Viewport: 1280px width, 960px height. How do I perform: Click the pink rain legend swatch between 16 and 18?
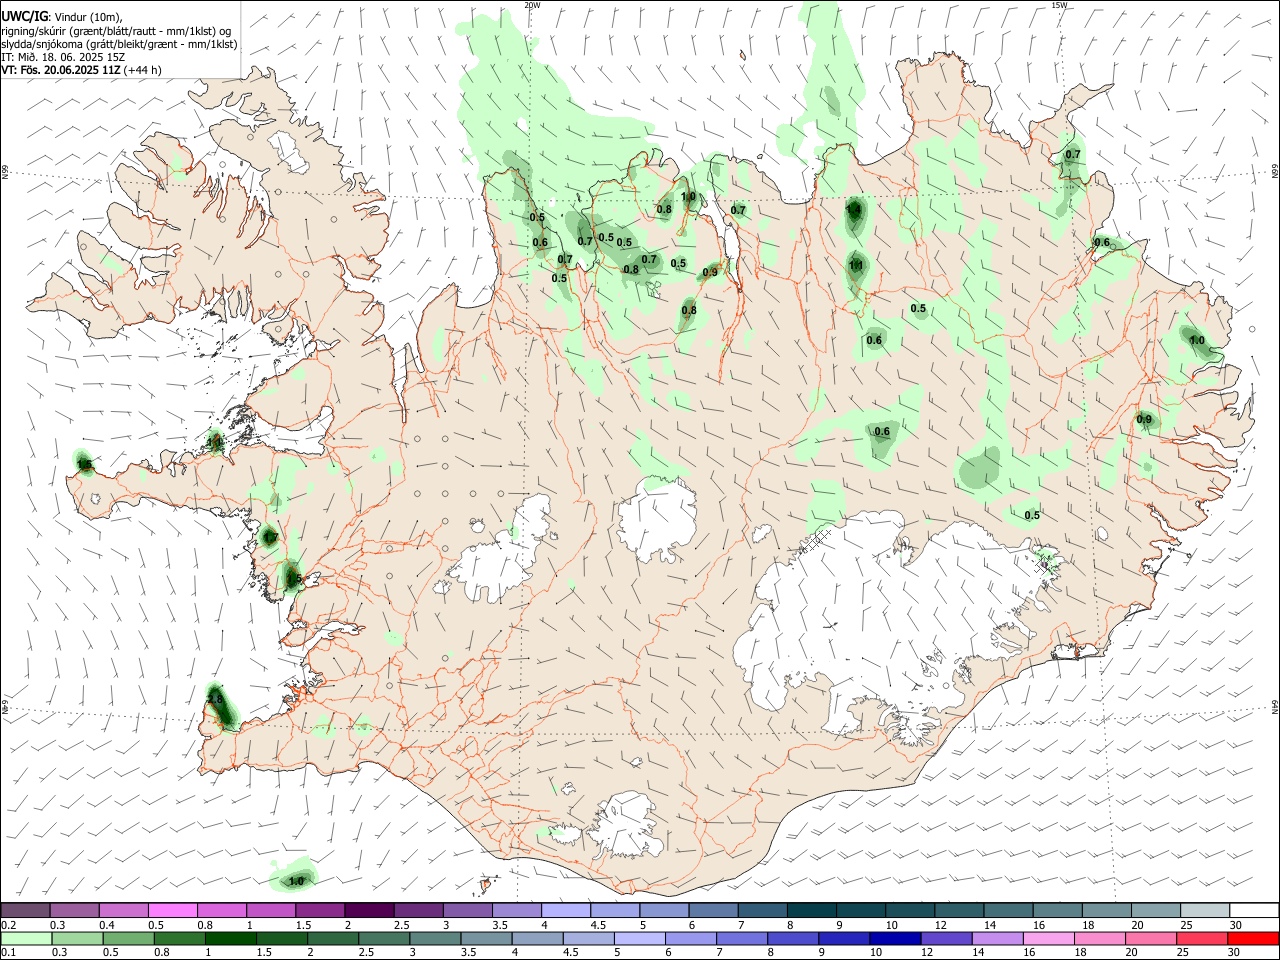[1048, 939]
